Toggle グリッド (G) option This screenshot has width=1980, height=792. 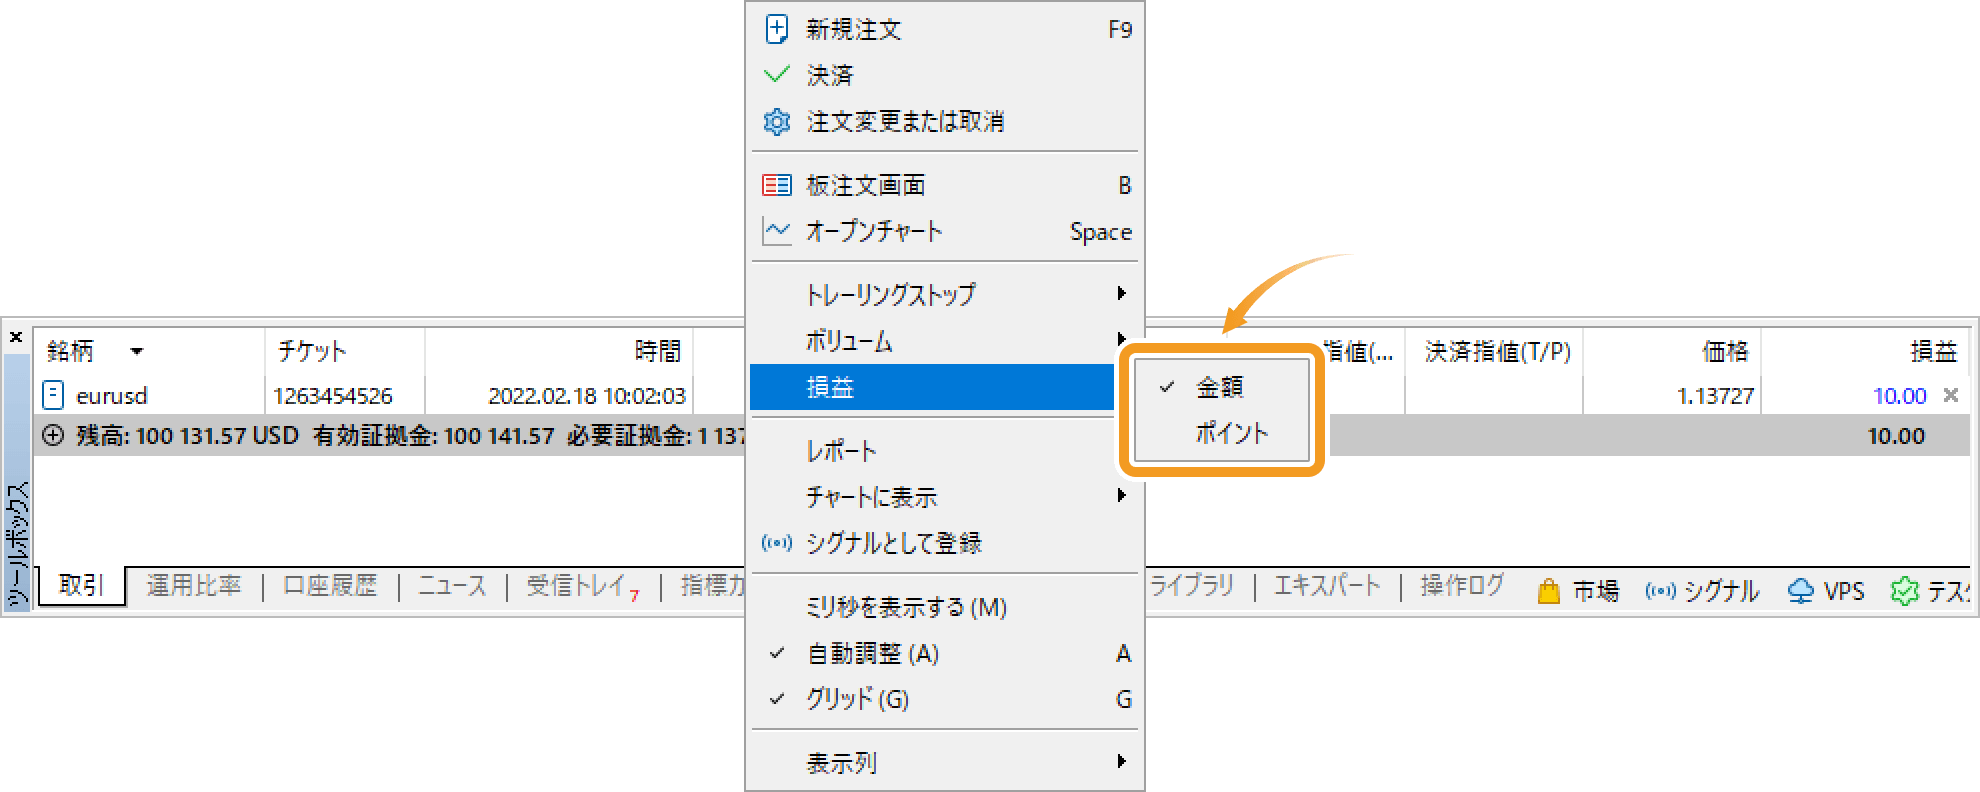coord(945,699)
